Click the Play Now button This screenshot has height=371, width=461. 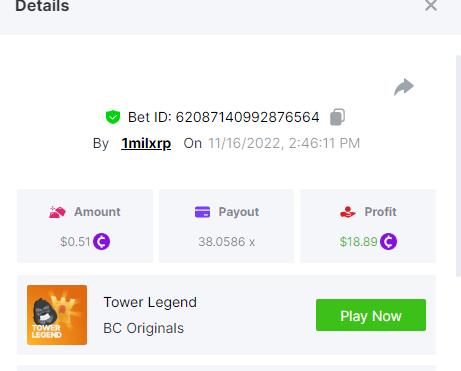371,315
